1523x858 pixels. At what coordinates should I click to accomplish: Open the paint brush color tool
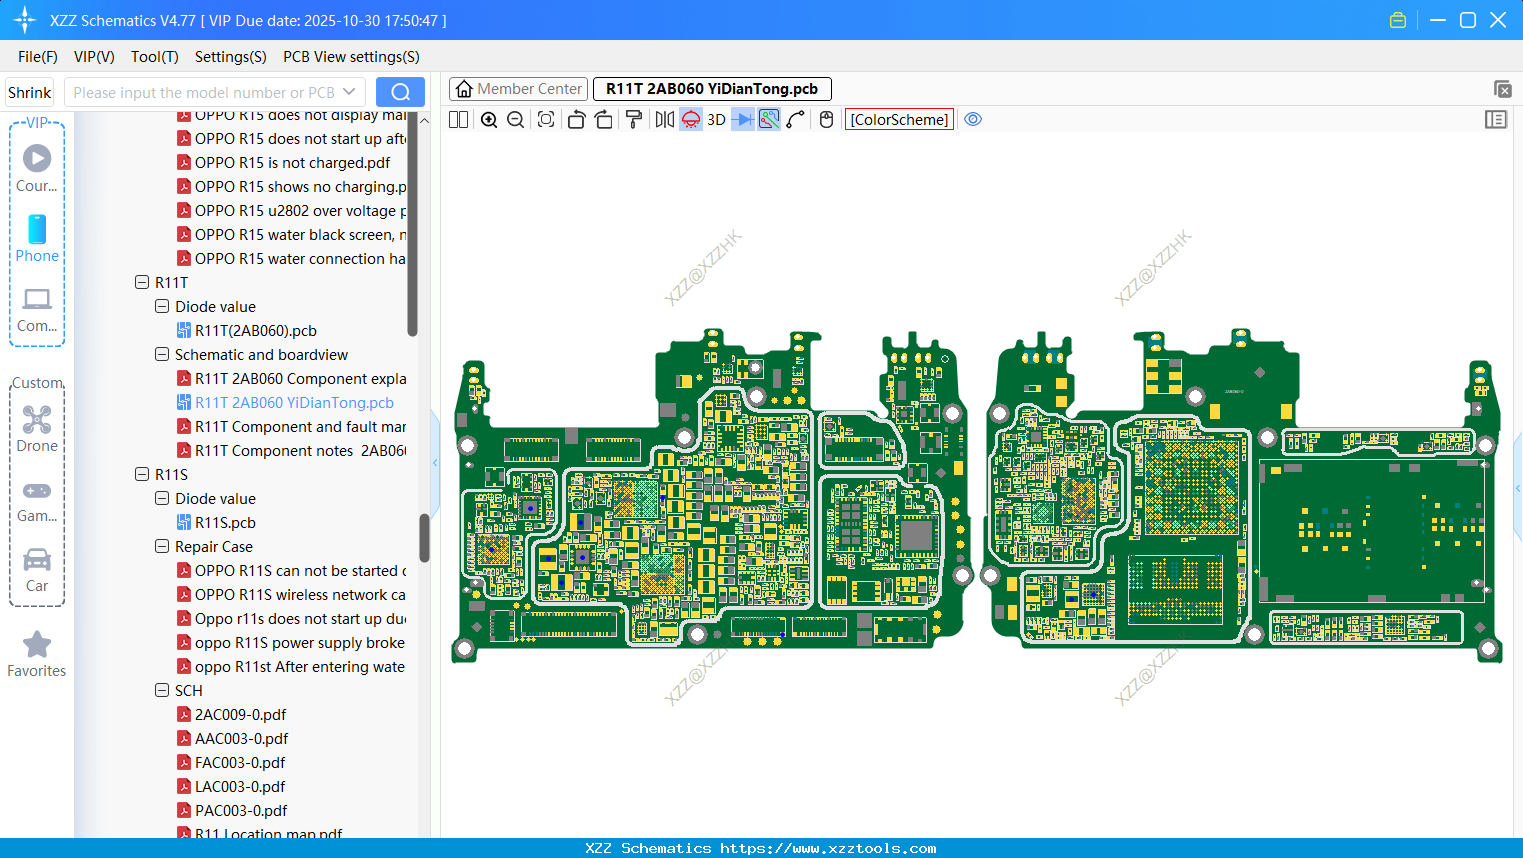pyautogui.click(x=634, y=119)
